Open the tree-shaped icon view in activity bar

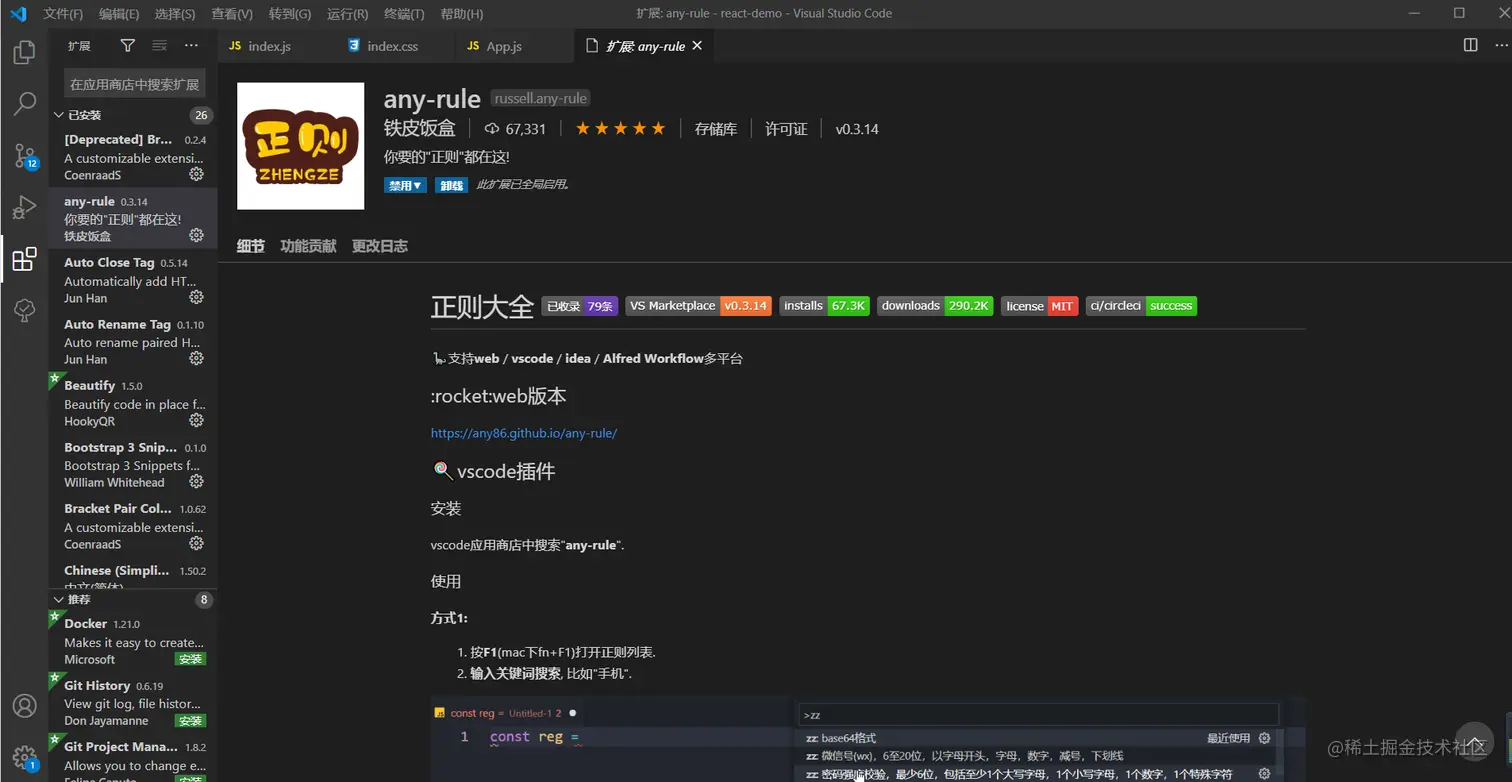coord(24,311)
